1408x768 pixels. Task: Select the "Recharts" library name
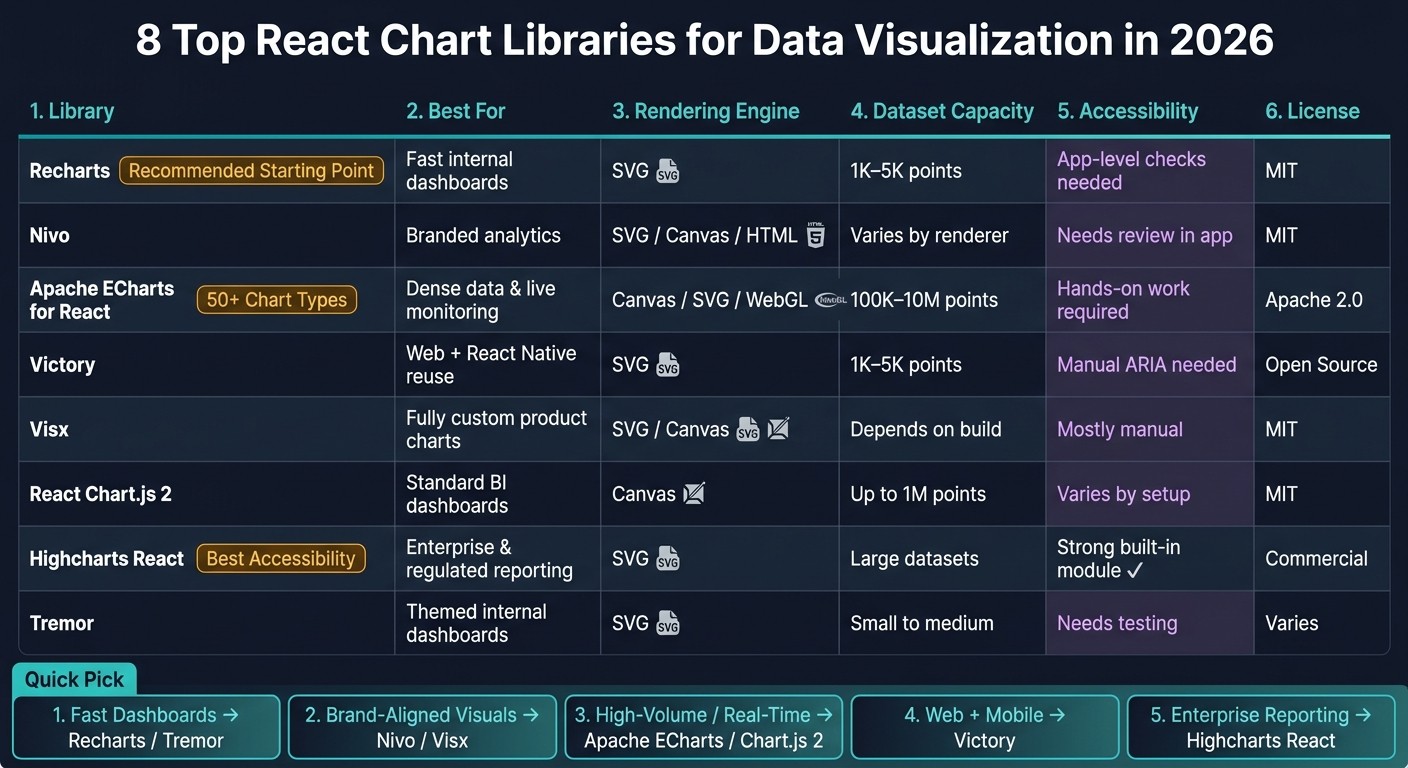[70, 171]
